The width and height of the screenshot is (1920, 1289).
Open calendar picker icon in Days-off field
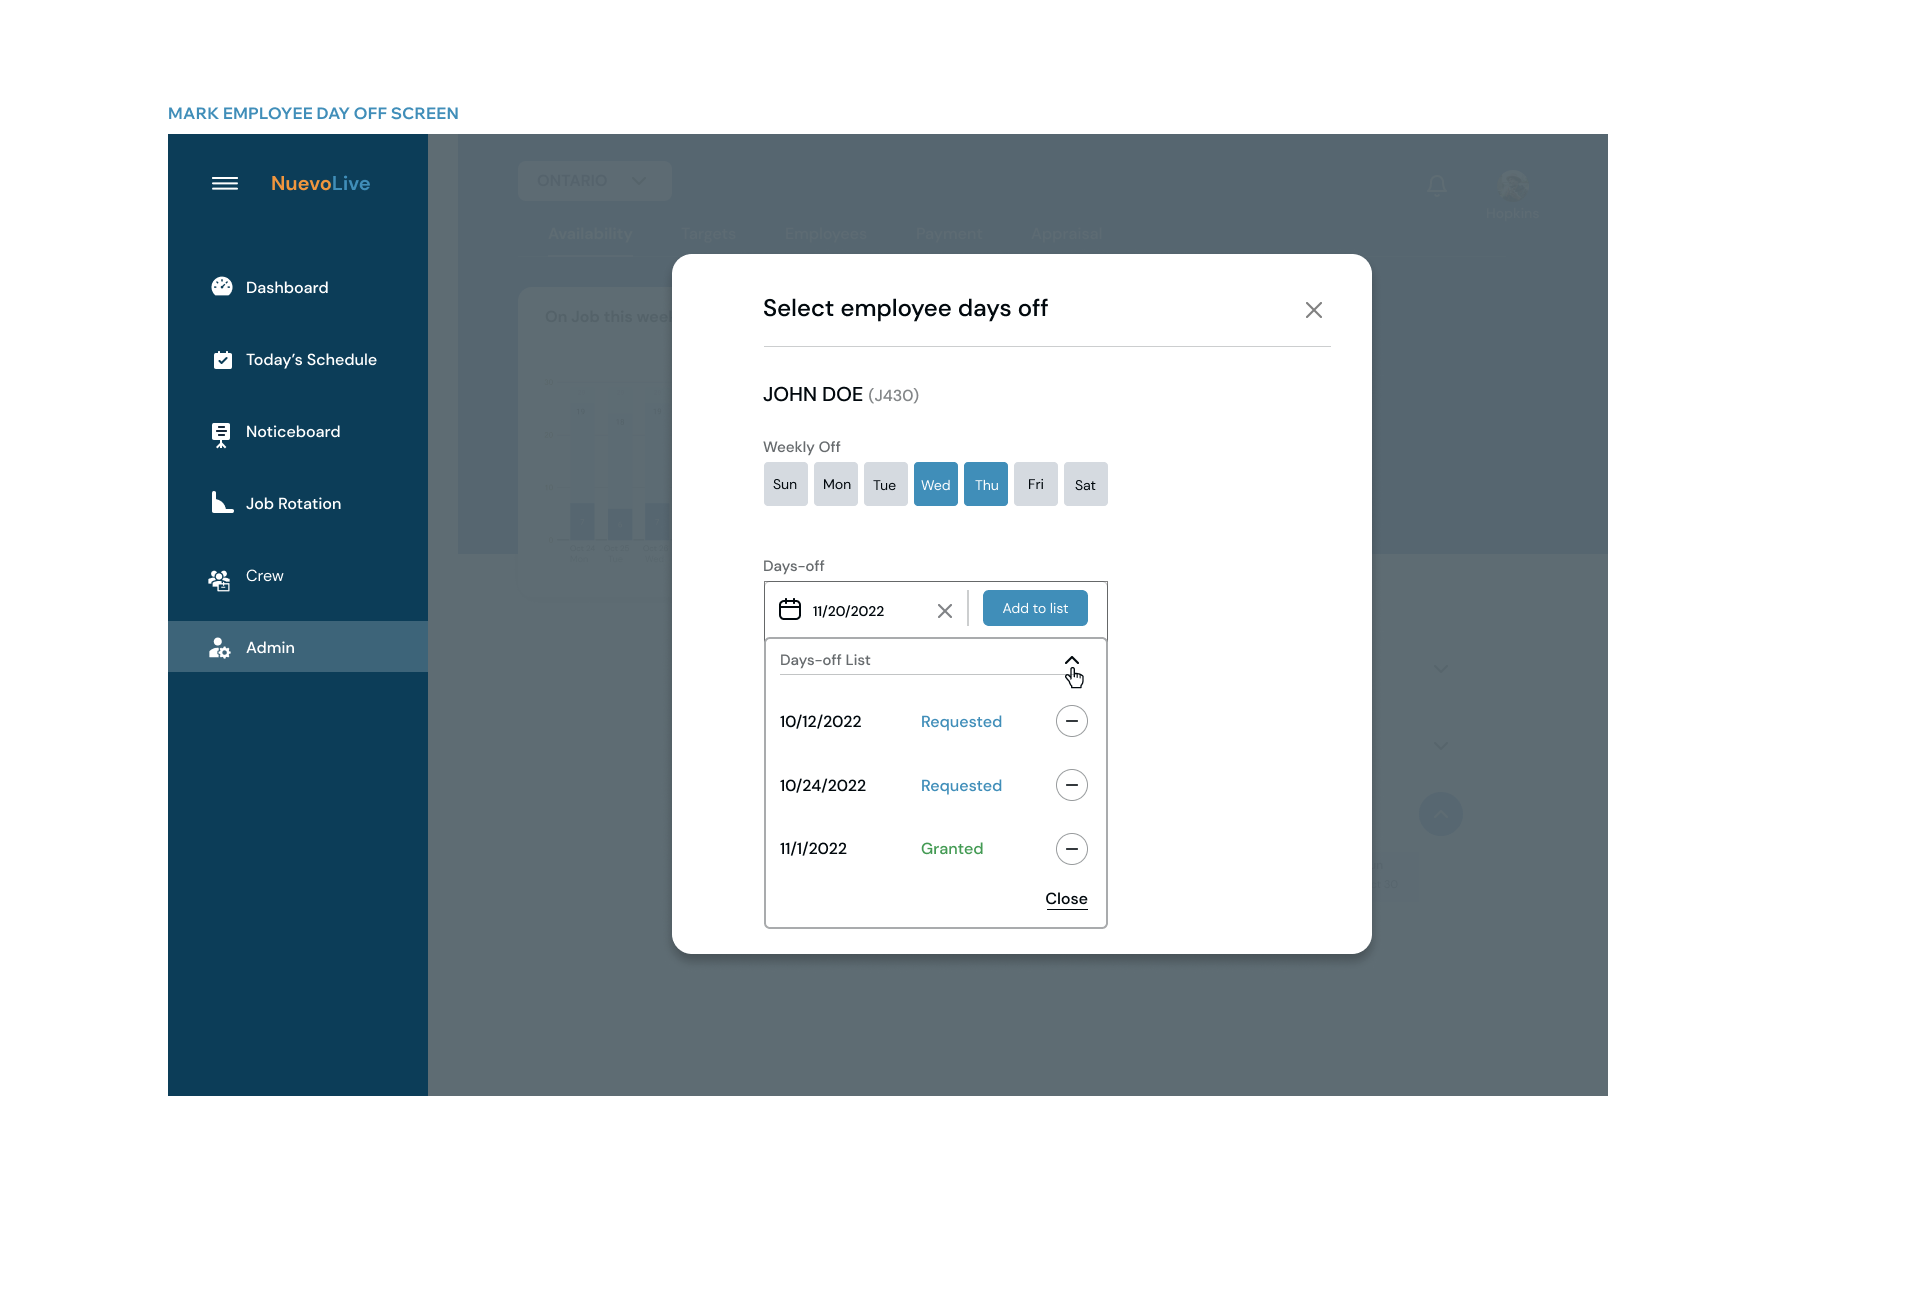pos(790,609)
